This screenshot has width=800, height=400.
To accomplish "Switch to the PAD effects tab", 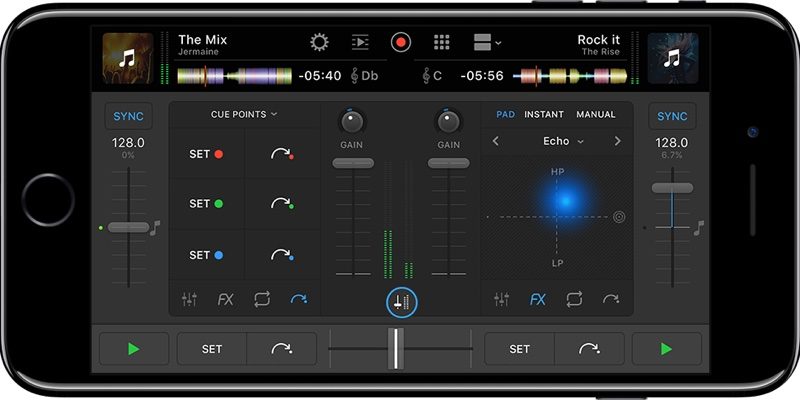I will pos(506,114).
